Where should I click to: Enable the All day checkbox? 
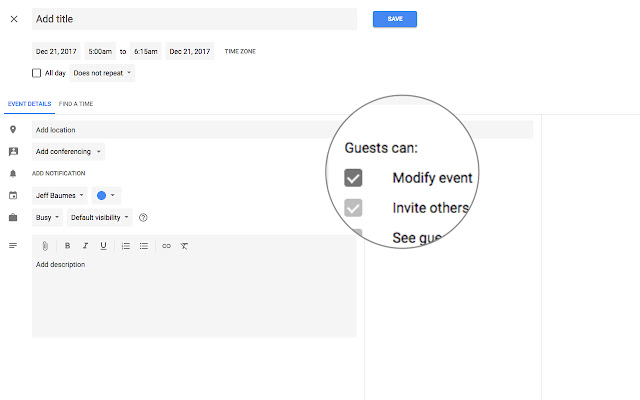pos(36,73)
